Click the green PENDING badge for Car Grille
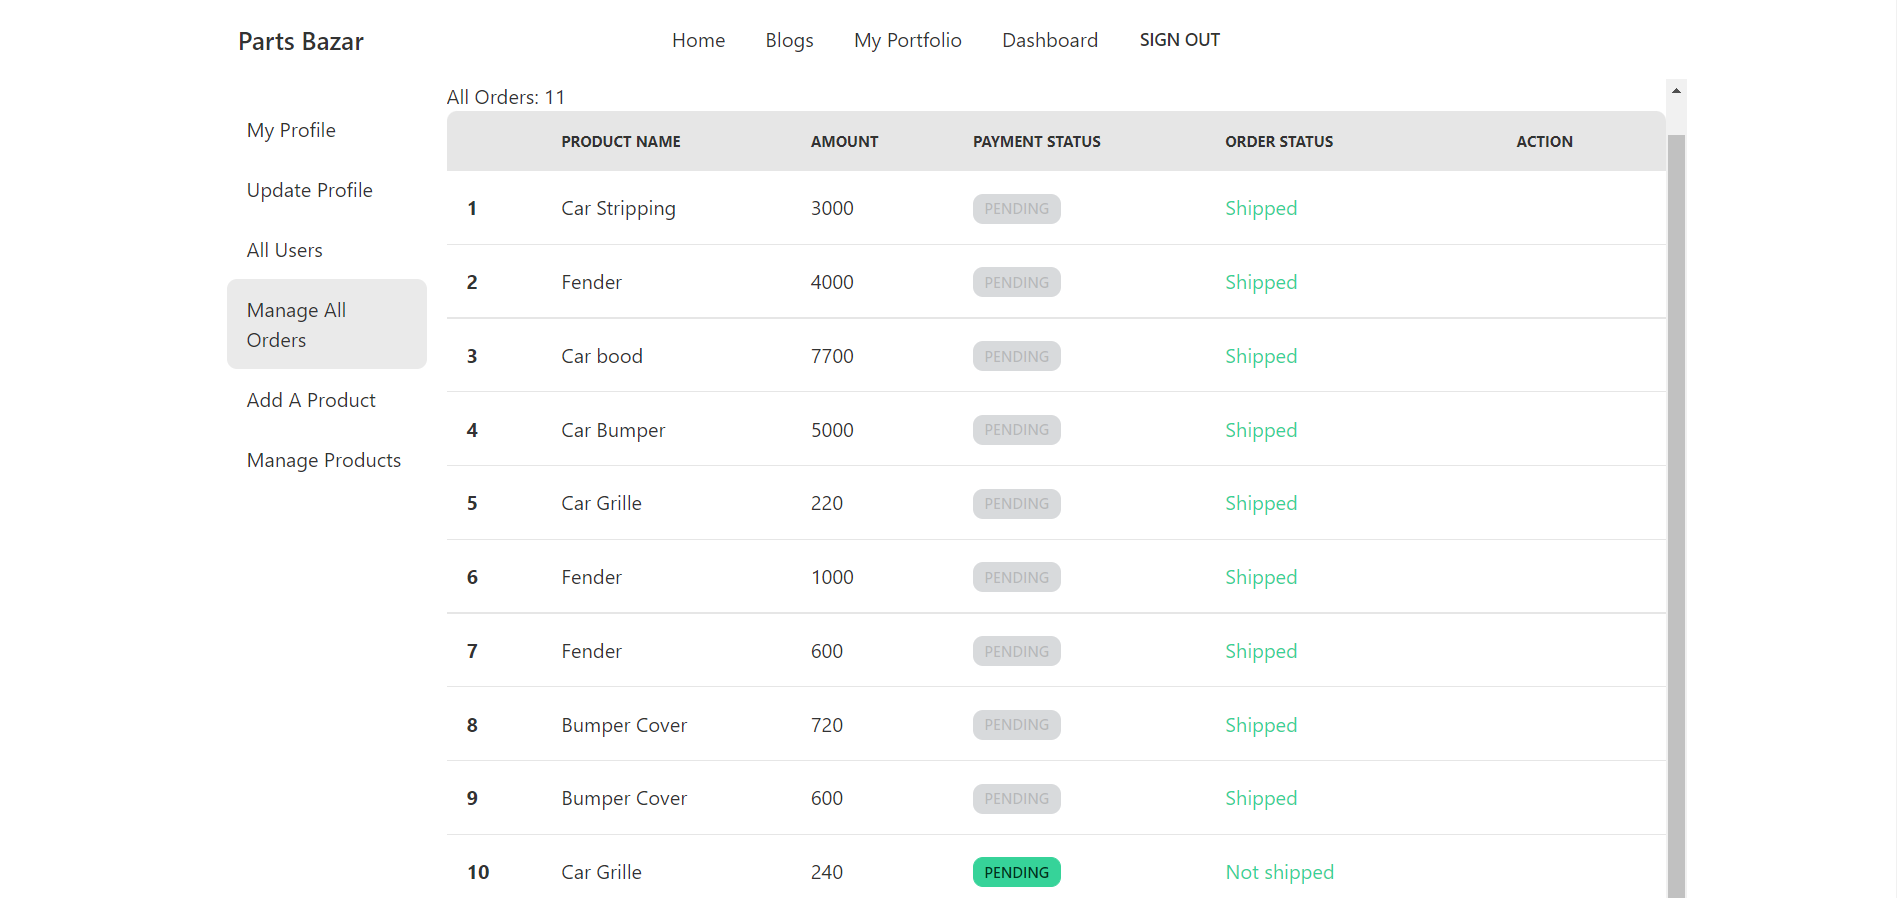Image resolution: width=1897 pixels, height=898 pixels. coord(1016,872)
